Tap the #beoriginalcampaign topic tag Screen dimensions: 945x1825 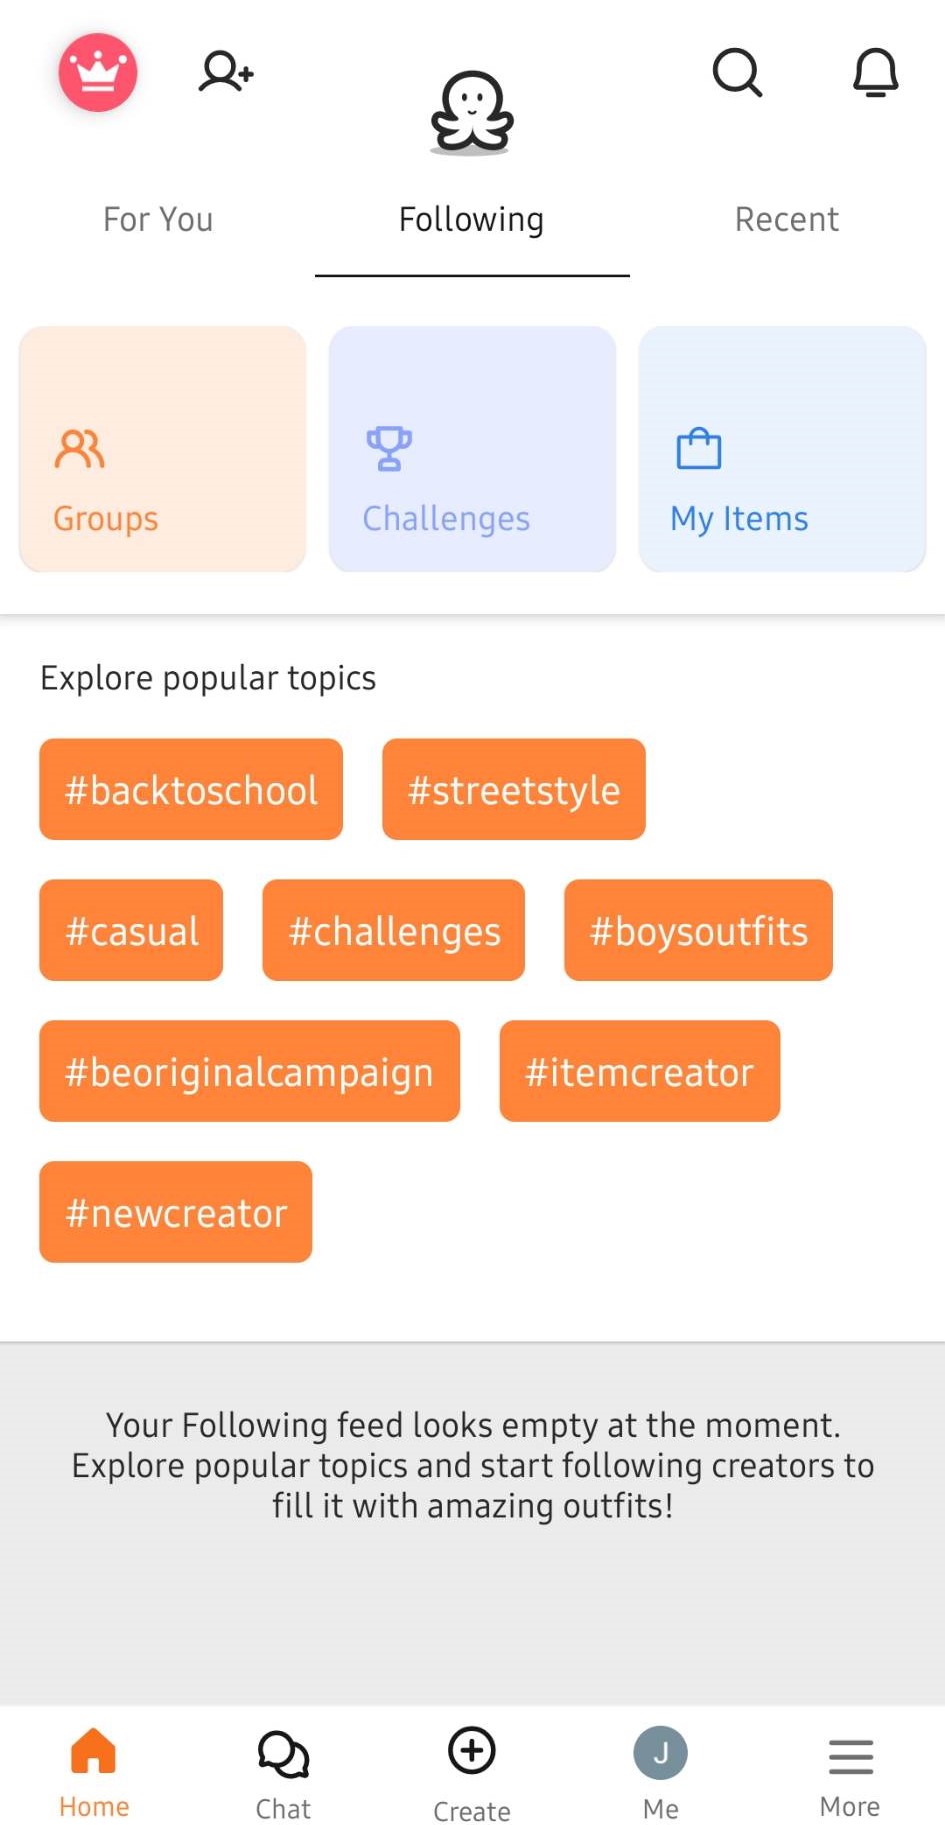click(x=249, y=1071)
